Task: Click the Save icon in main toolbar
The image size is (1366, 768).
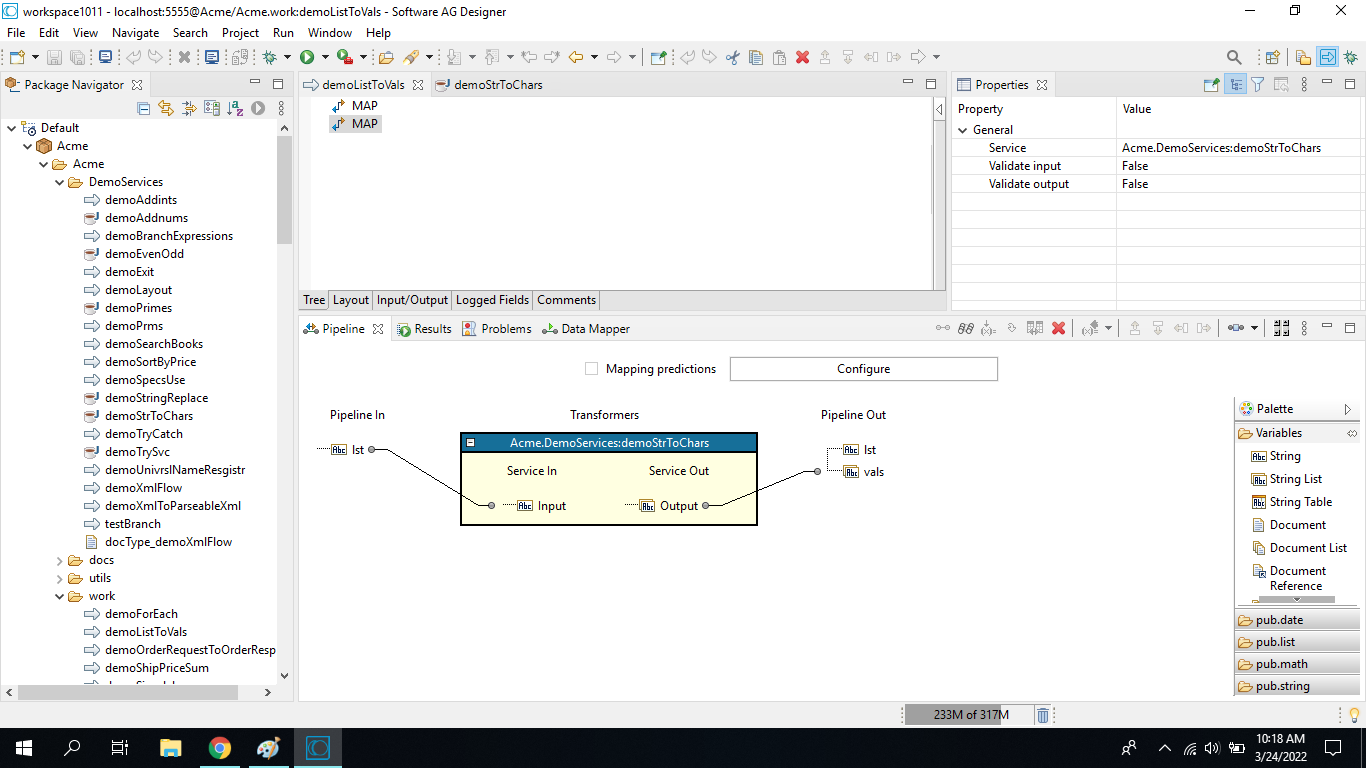Action: click(x=54, y=57)
